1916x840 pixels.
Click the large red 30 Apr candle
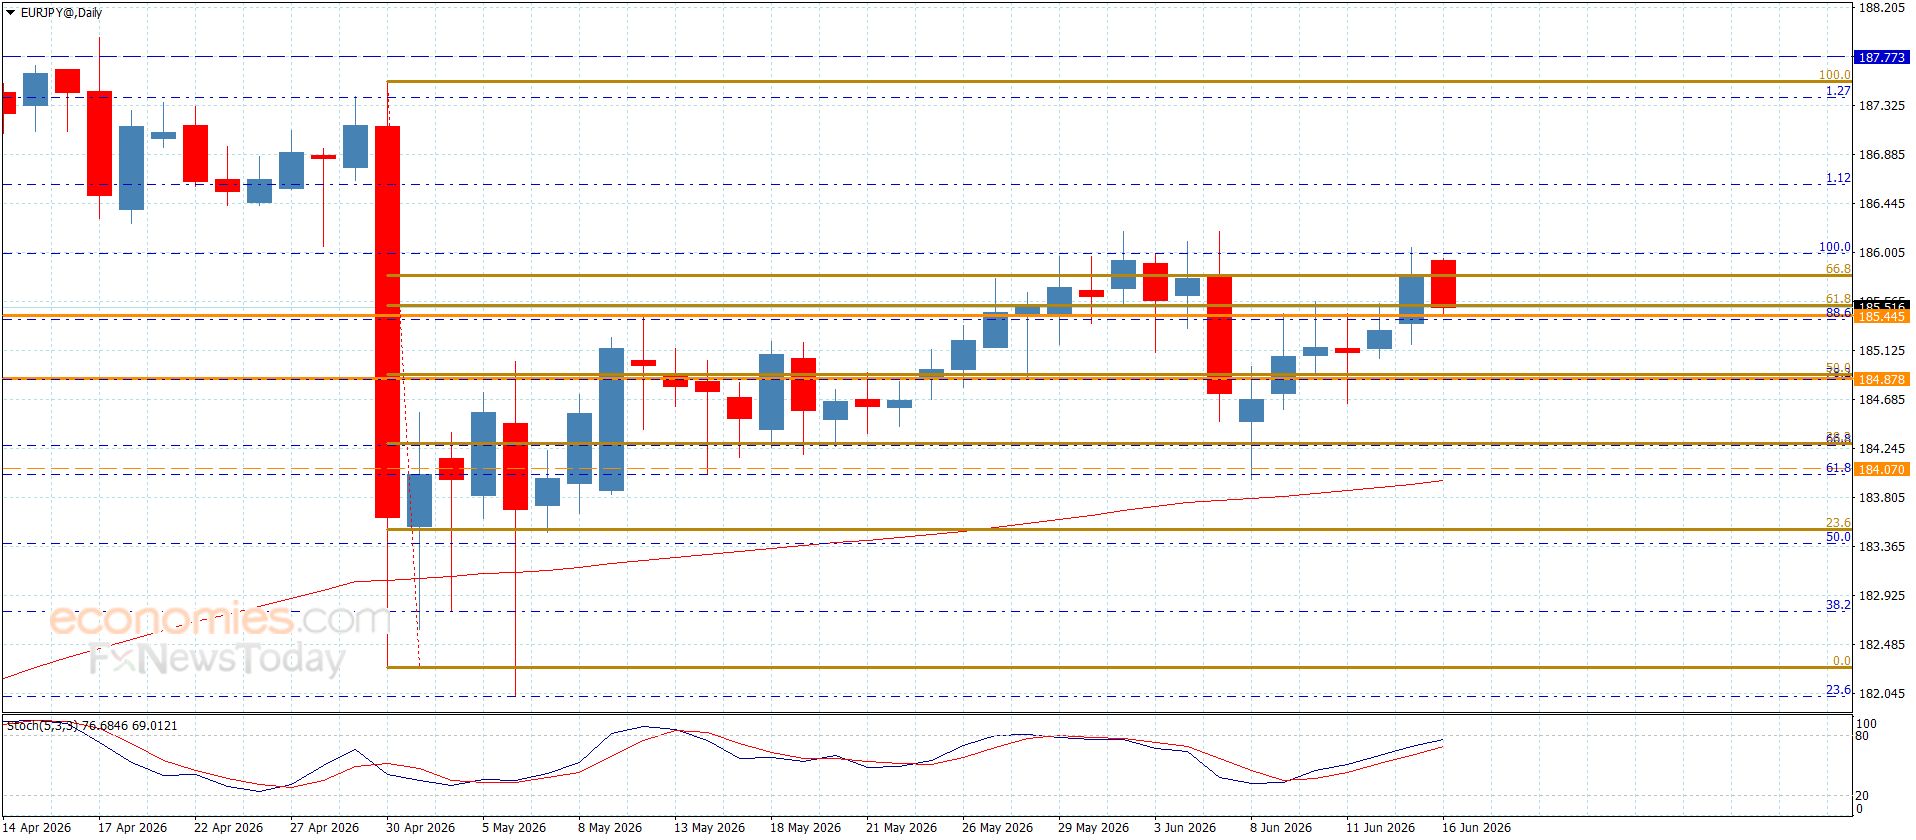click(387, 322)
